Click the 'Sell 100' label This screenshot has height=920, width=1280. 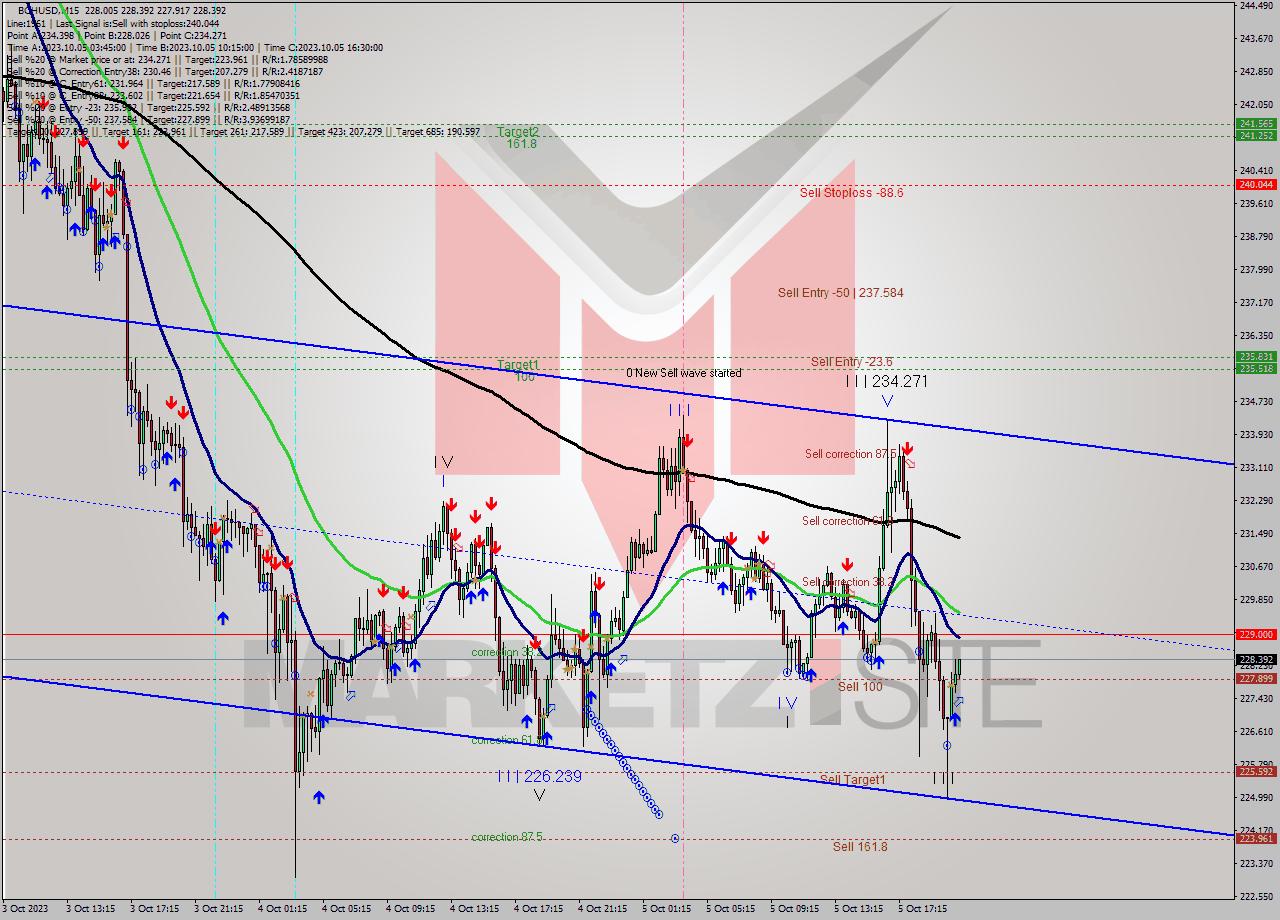(860, 686)
